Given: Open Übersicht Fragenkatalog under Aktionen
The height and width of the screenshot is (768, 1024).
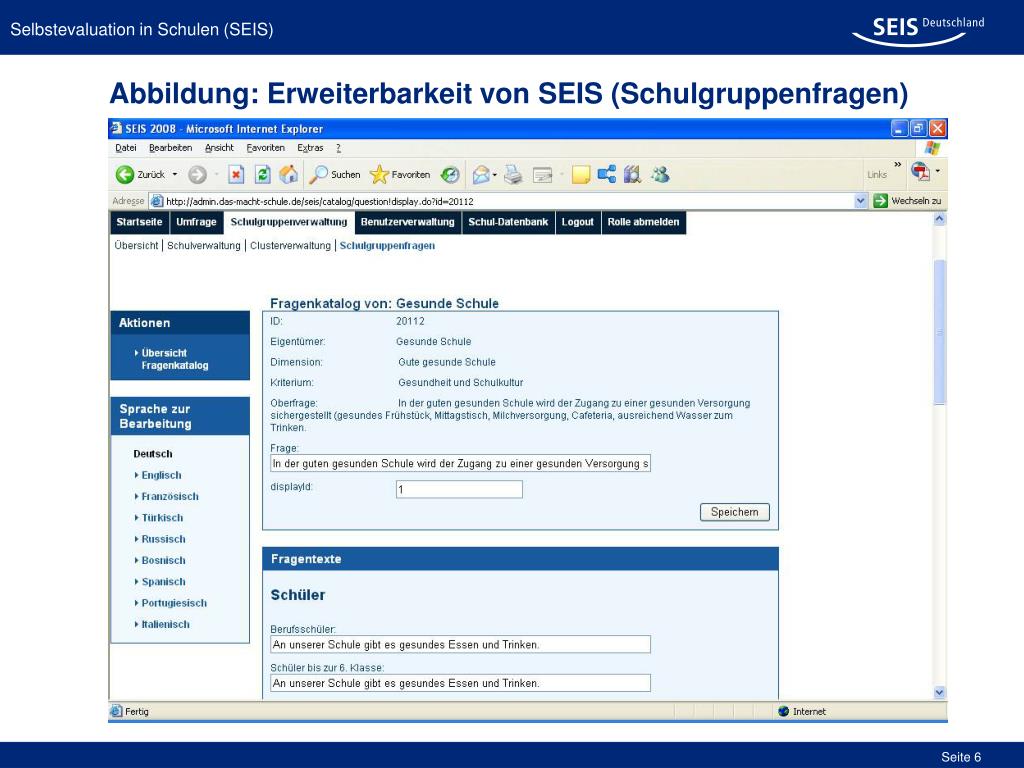Looking at the screenshot, I should [x=174, y=359].
